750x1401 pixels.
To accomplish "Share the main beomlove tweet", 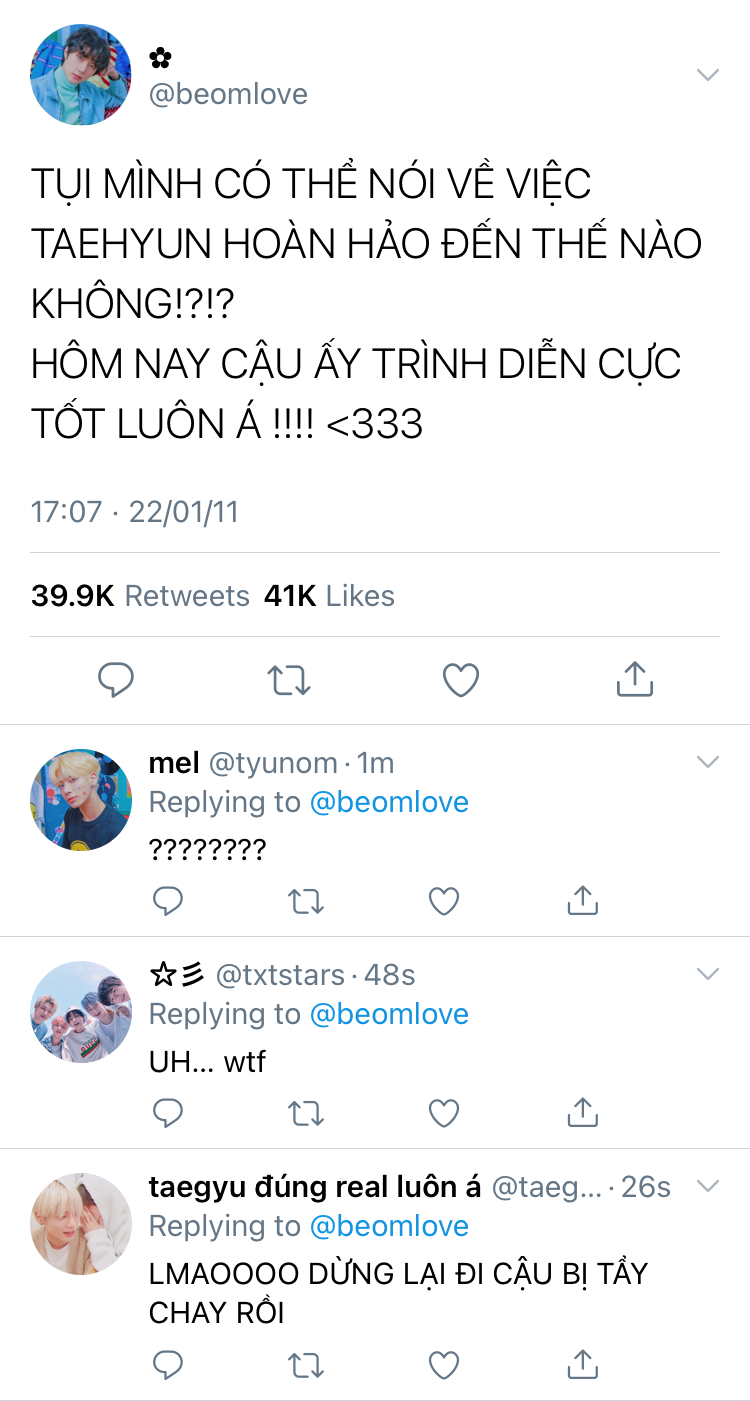I will point(634,679).
